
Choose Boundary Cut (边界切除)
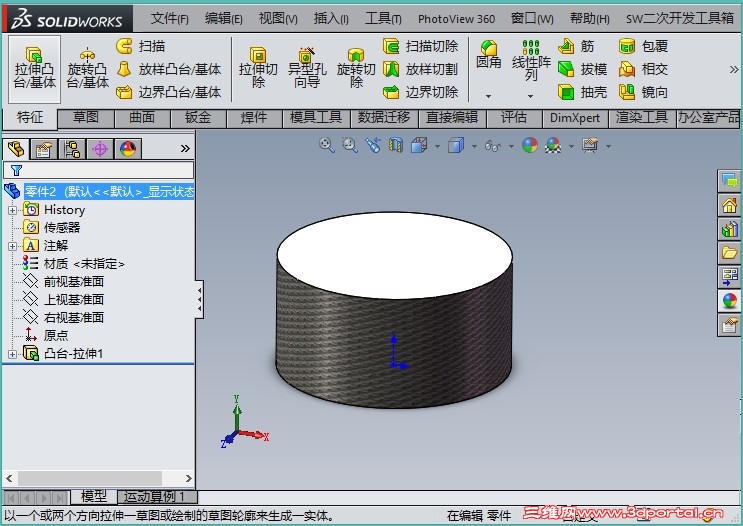click(420, 92)
